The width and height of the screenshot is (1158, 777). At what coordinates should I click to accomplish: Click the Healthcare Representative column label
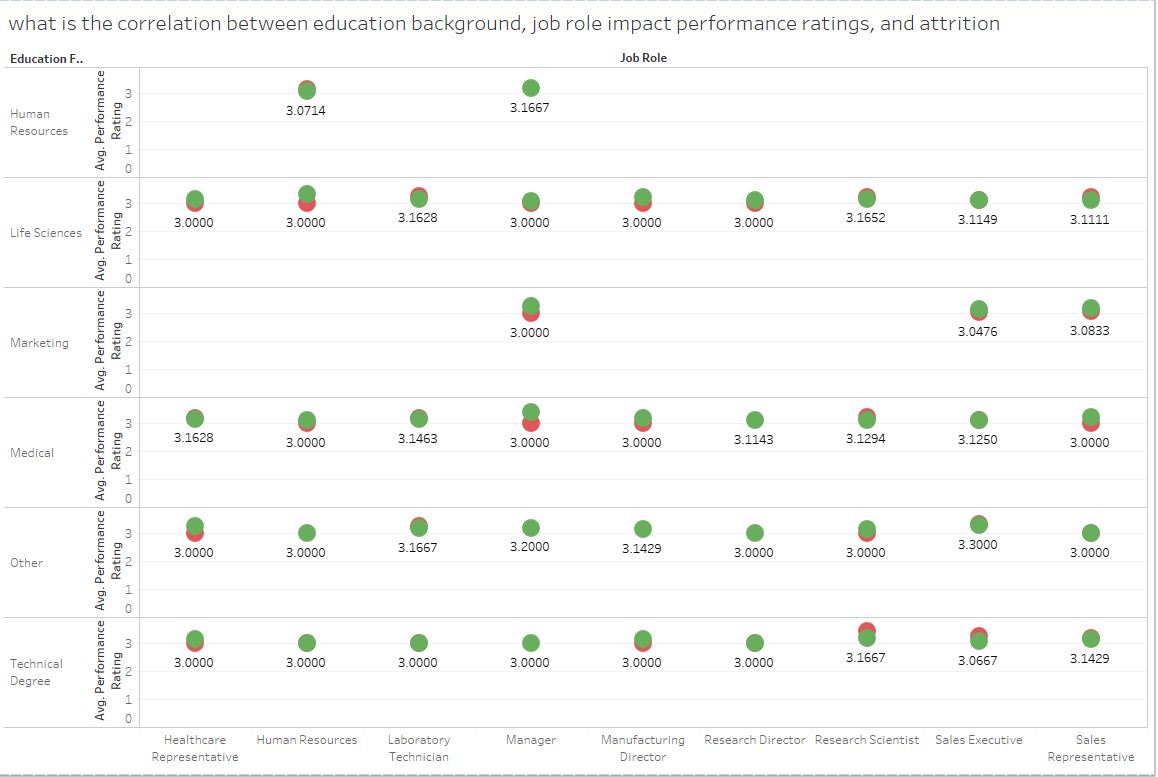[x=195, y=746]
